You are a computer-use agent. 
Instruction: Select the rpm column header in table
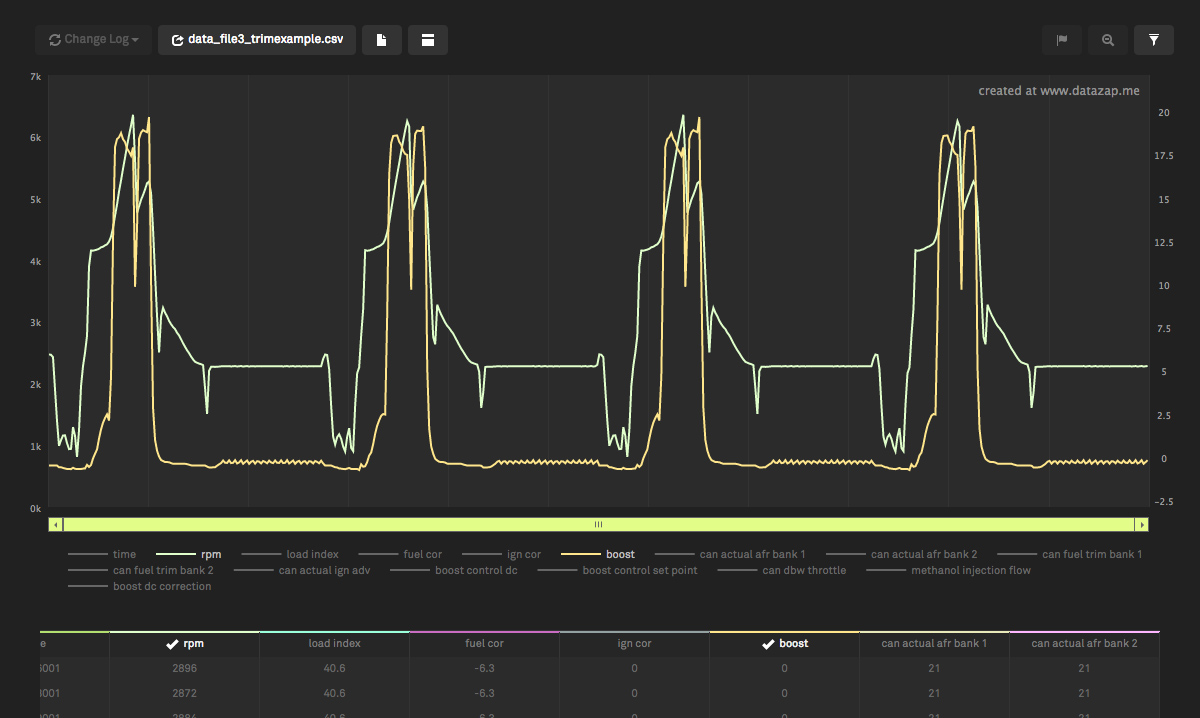(185, 644)
